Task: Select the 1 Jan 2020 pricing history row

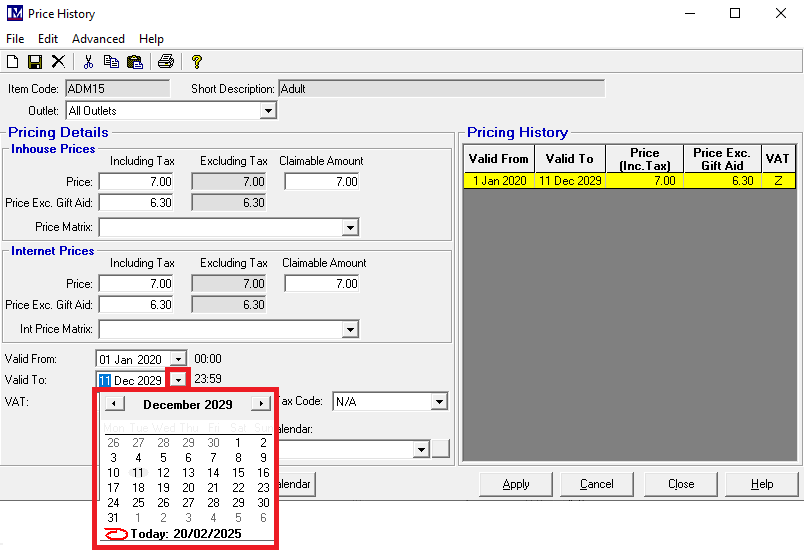Action: click(629, 181)
